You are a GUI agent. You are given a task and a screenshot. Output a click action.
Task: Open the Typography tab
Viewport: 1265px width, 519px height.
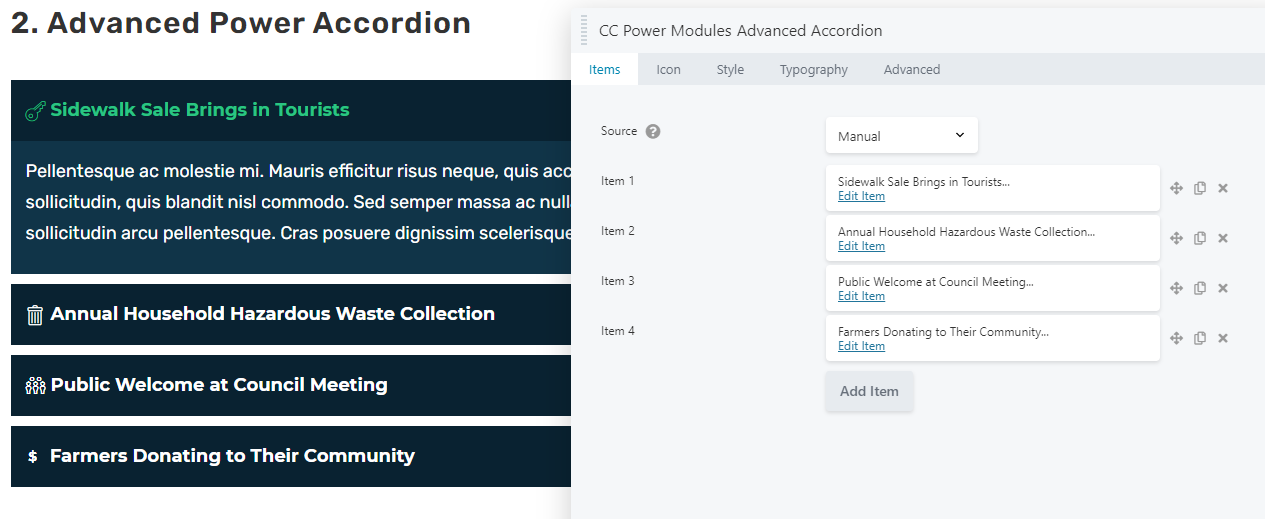click(814, 69)
